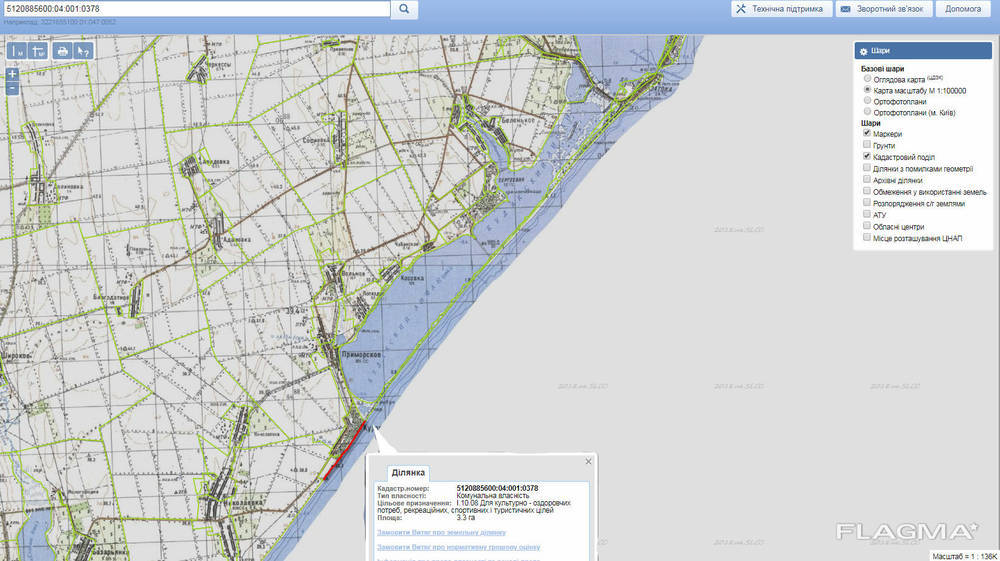Click the gear icon in Шари header
The width and height of the screenshot is (1000, 561).
864,50
